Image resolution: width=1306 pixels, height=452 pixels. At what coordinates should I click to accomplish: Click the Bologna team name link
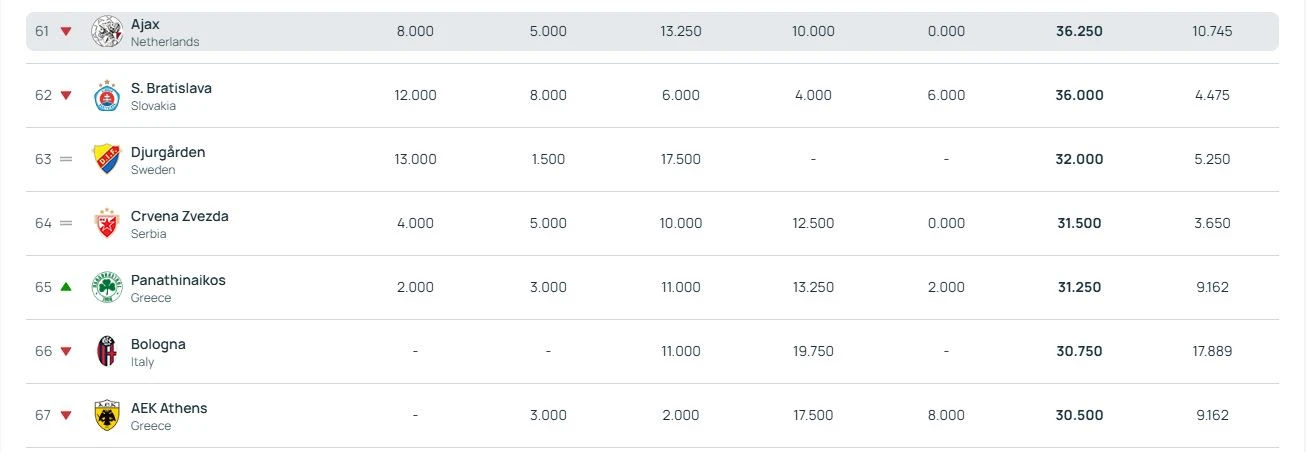coord(158,344)
